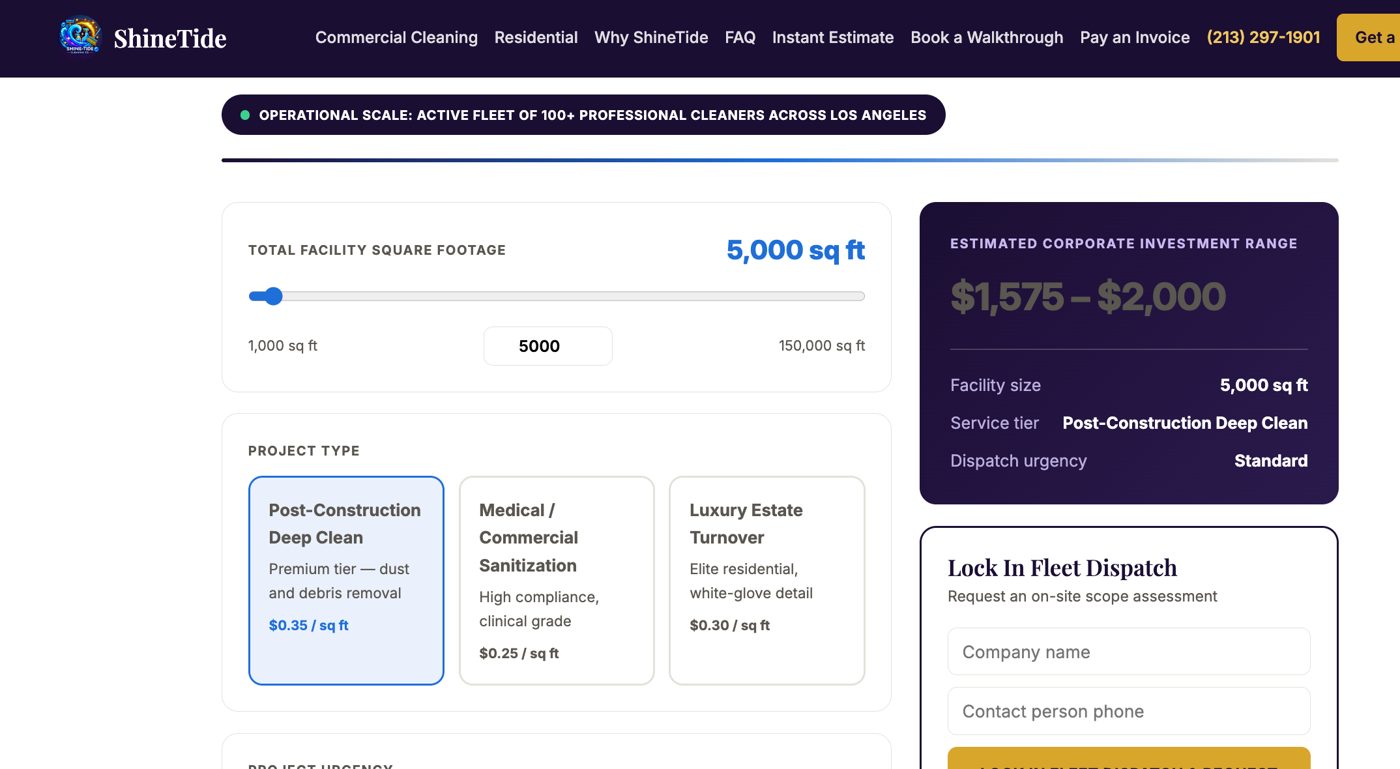This screenshot has height=769, width=1400.
Task: Click the 1,000 sq ft minimum label
Action: click(283, 346)
